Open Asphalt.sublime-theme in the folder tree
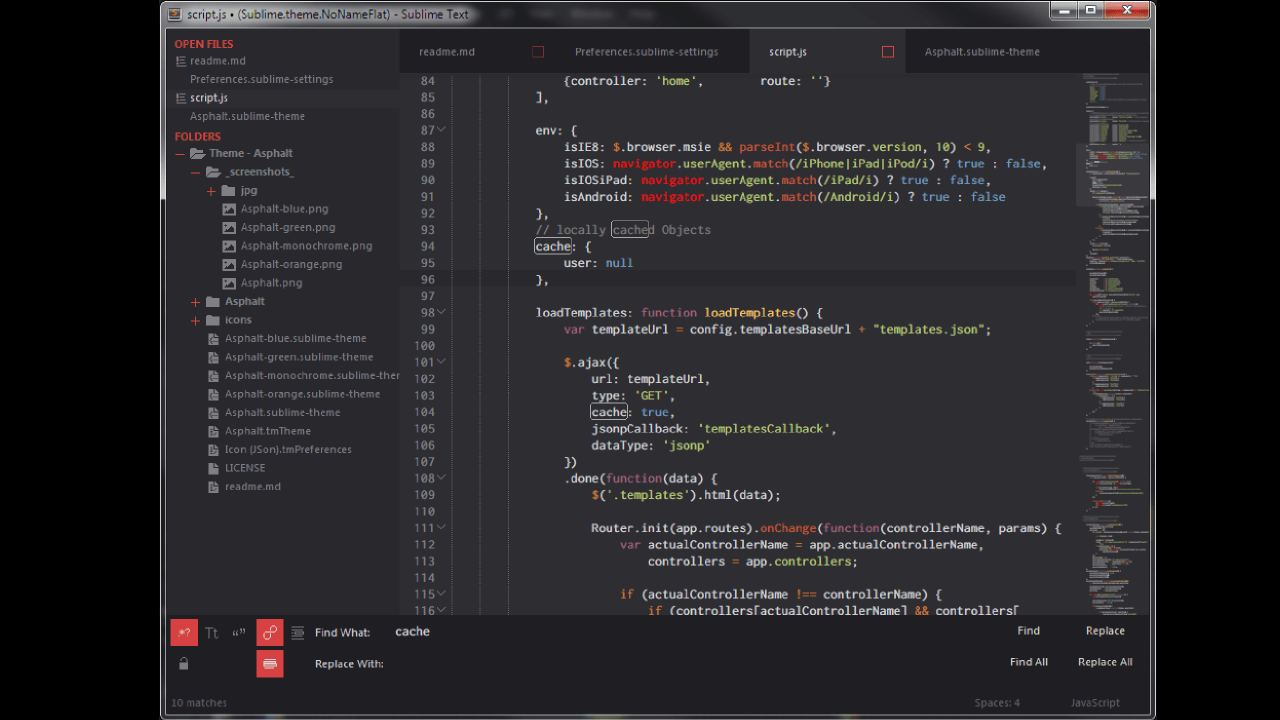The width and height of the screenshot is (1280, 720). (x=282, y=413)
